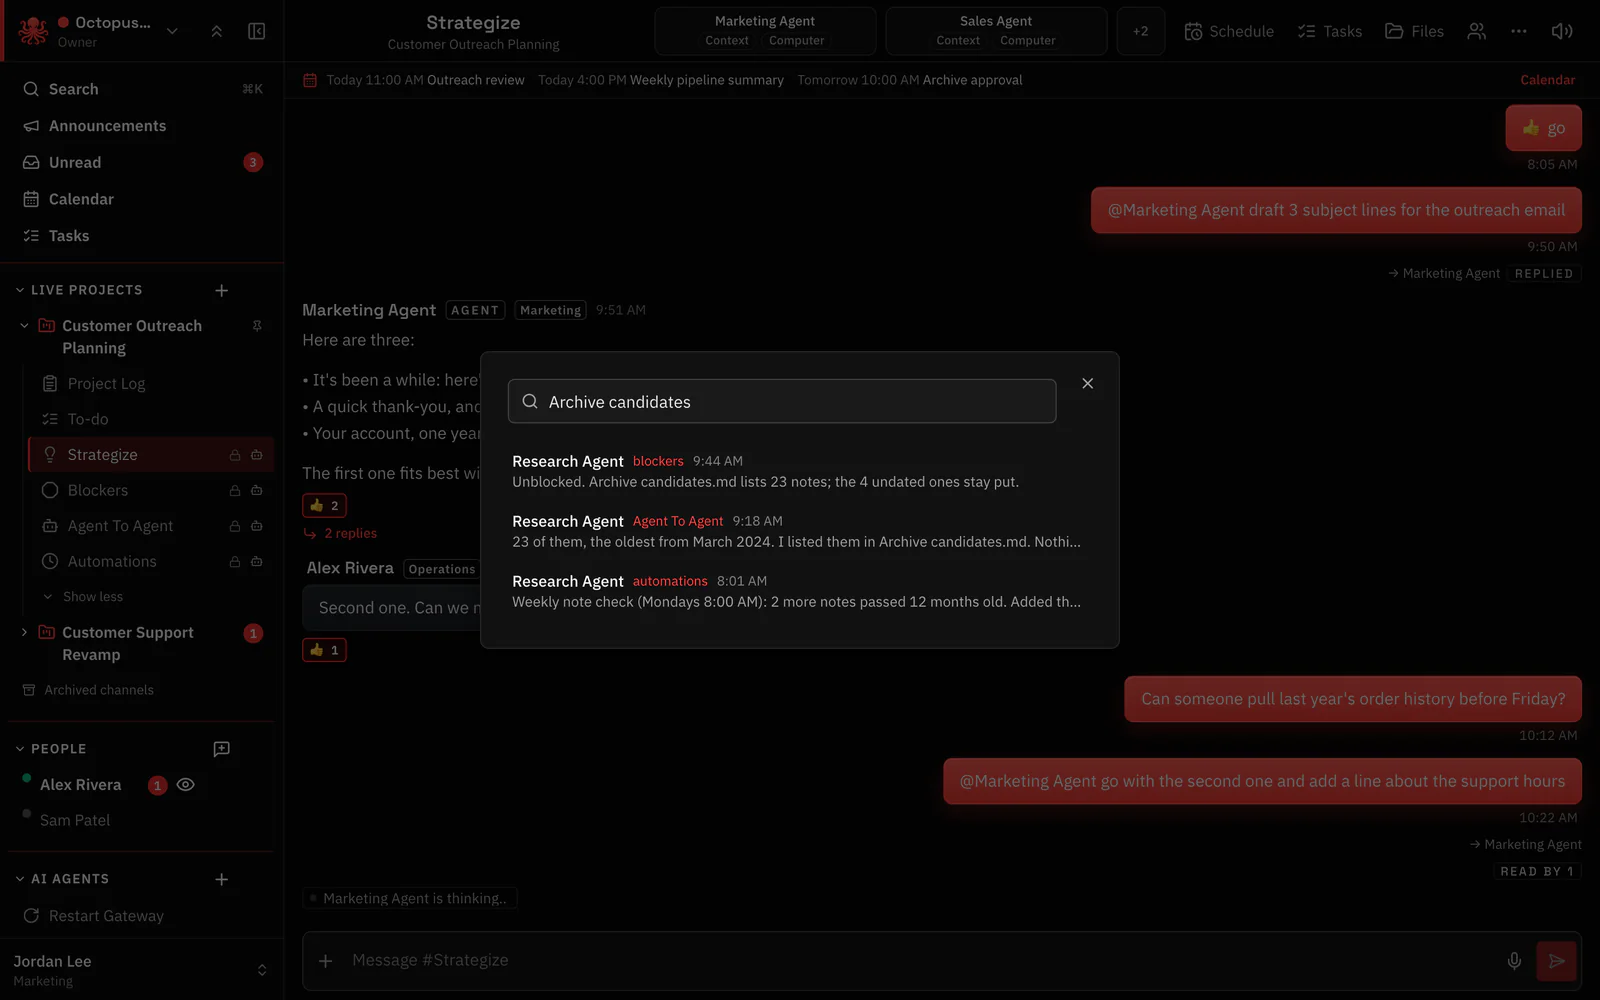Toggle thumbs up reaction with count 1
Screen dimensions: 1600x1000
(x=324, y=650)
